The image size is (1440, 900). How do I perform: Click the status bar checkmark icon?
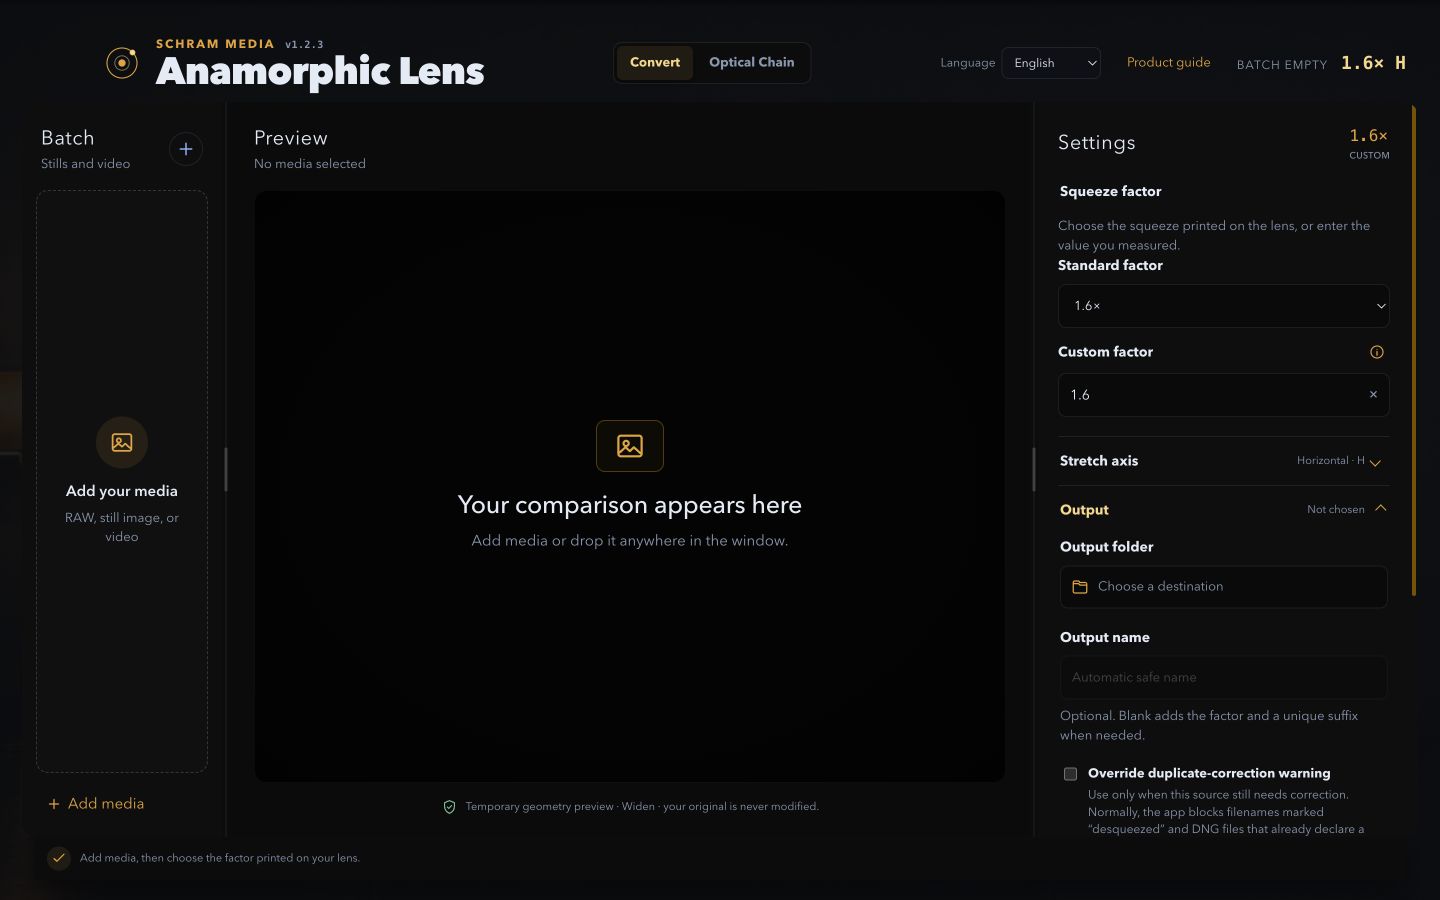pos(59,858)
